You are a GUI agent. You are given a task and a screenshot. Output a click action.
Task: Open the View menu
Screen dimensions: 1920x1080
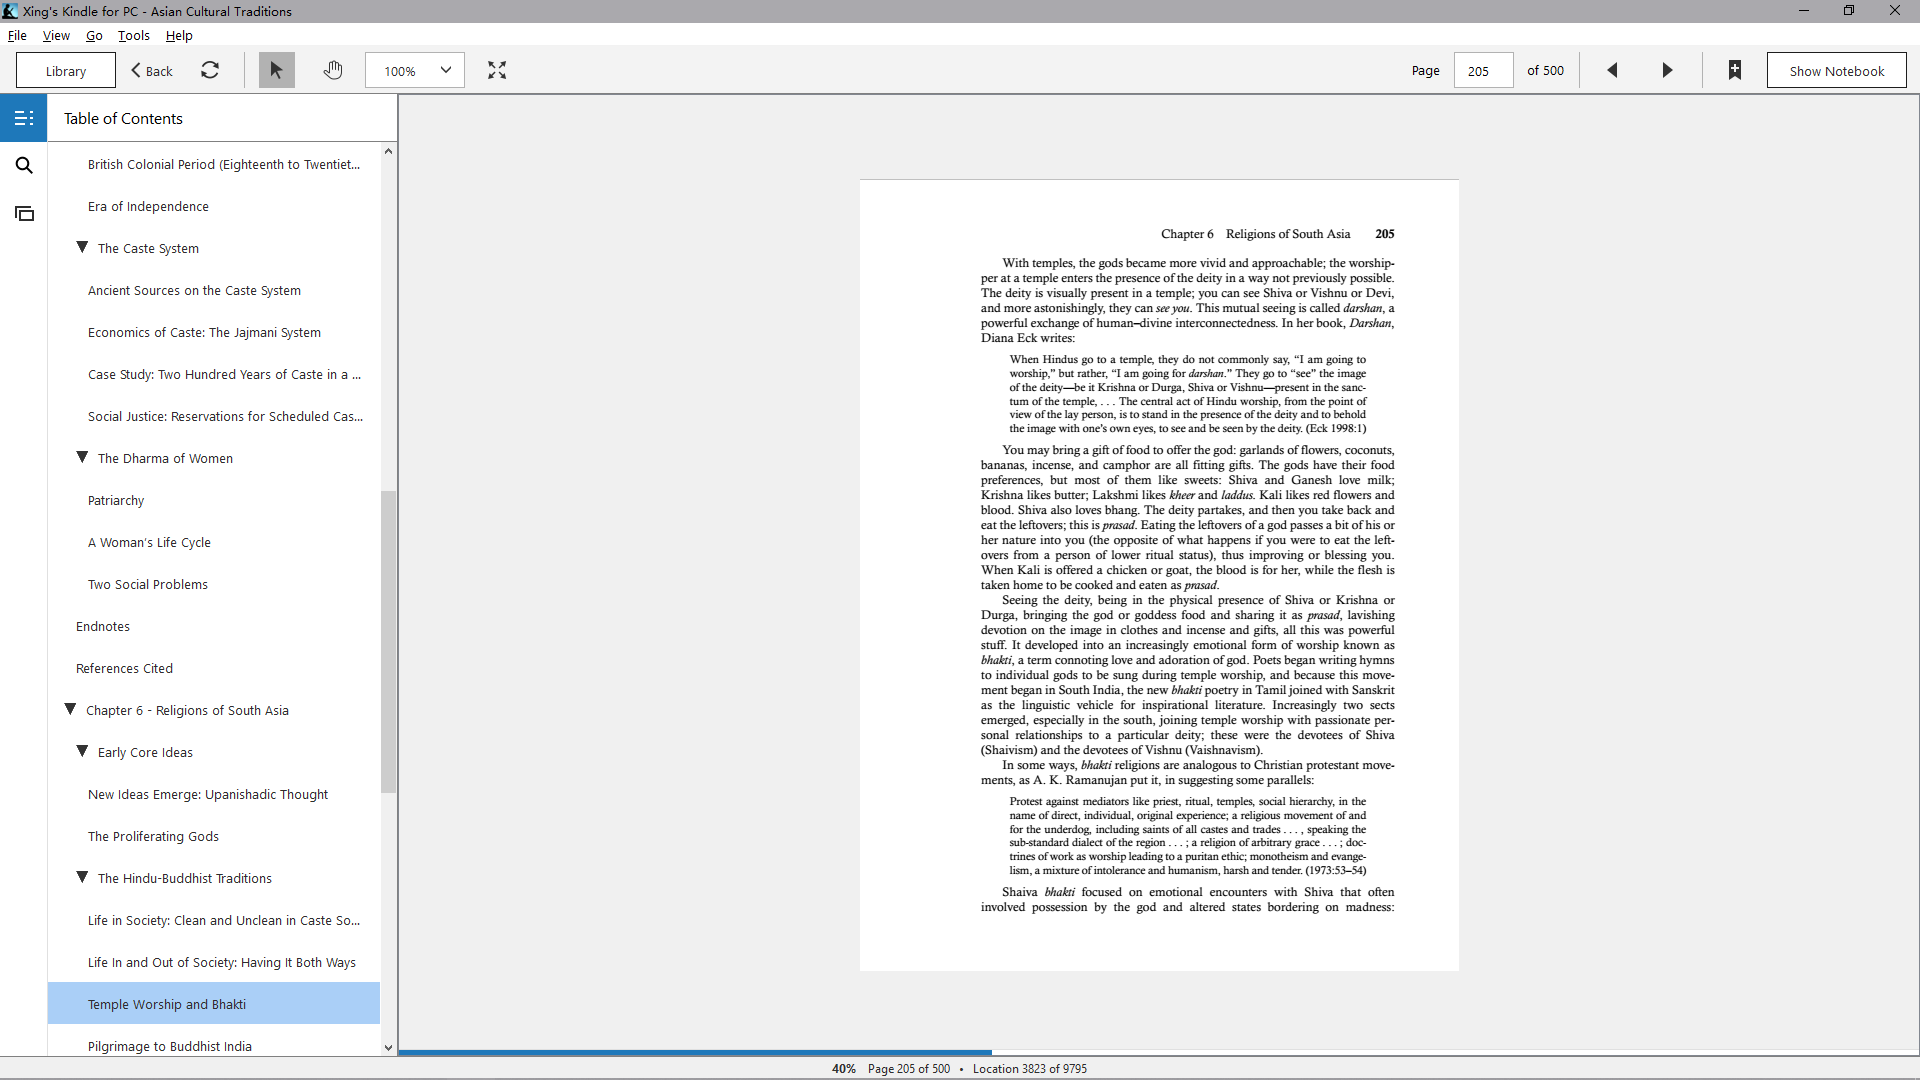pyautogui.click(x=56, y=35)
